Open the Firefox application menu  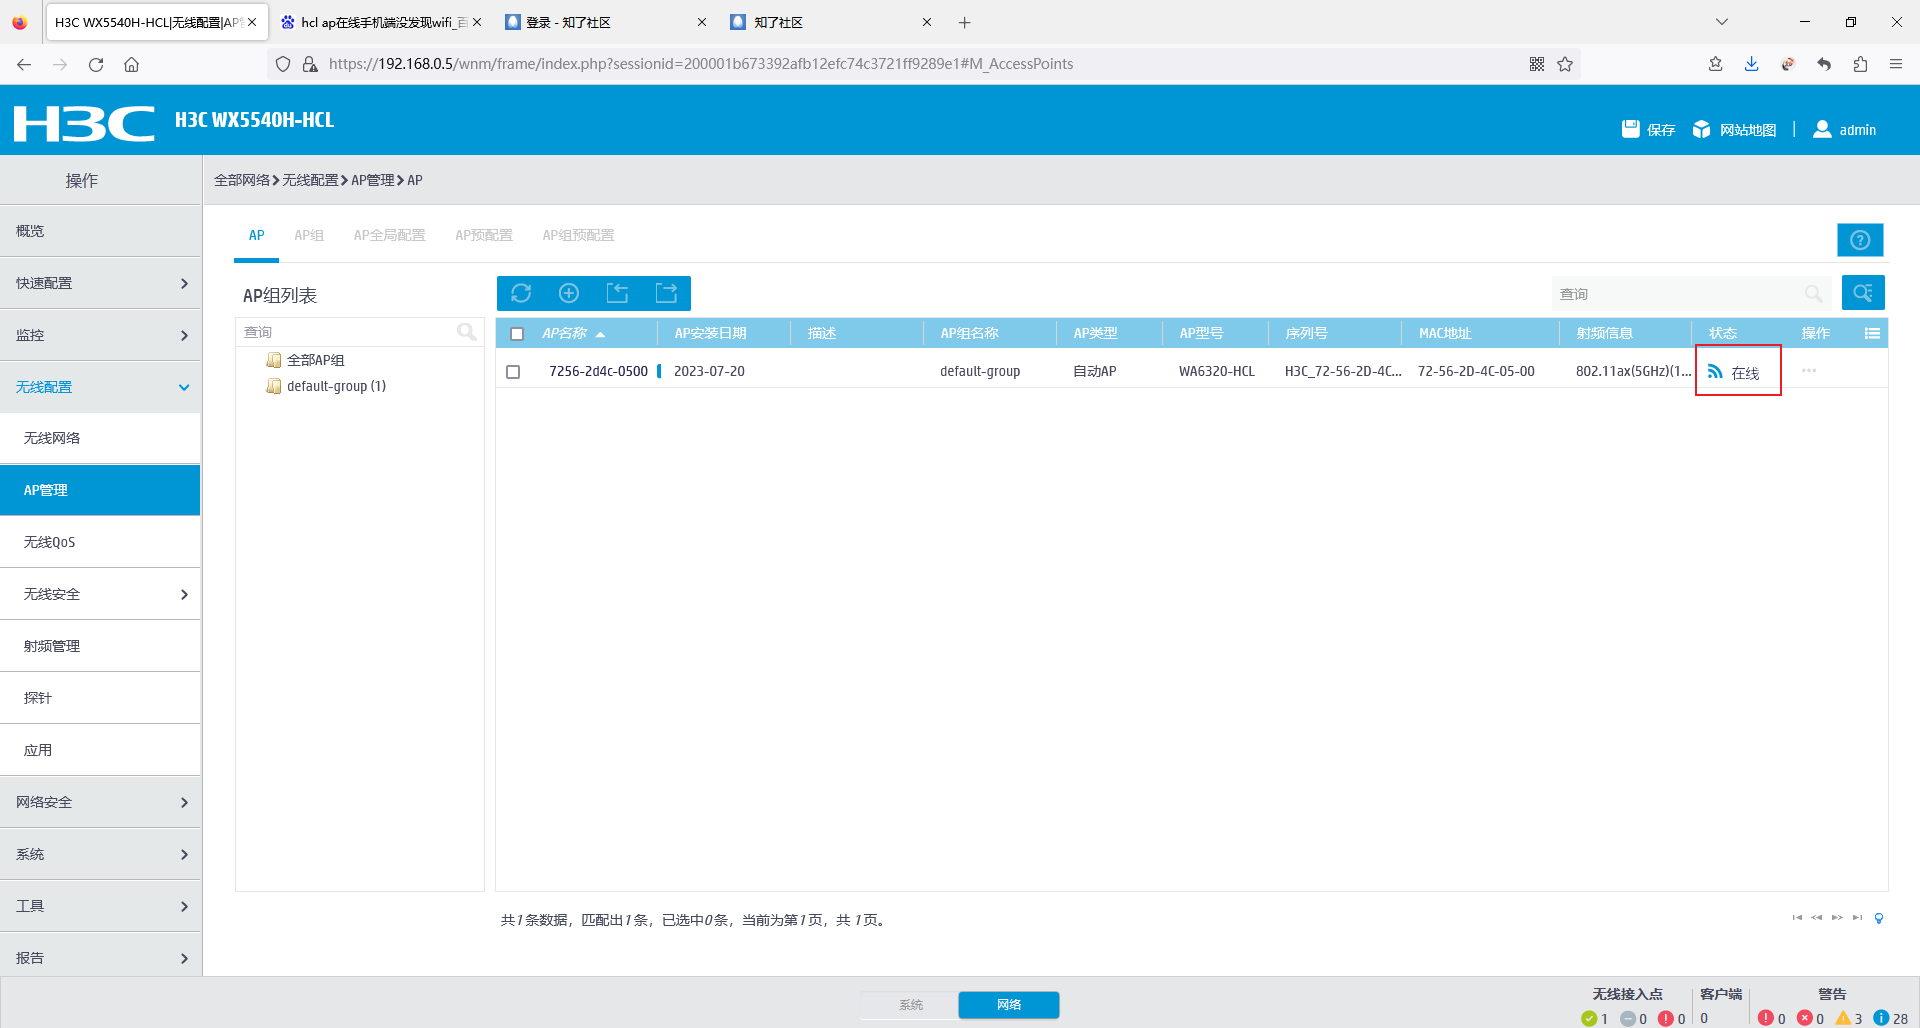[1895, 64]
